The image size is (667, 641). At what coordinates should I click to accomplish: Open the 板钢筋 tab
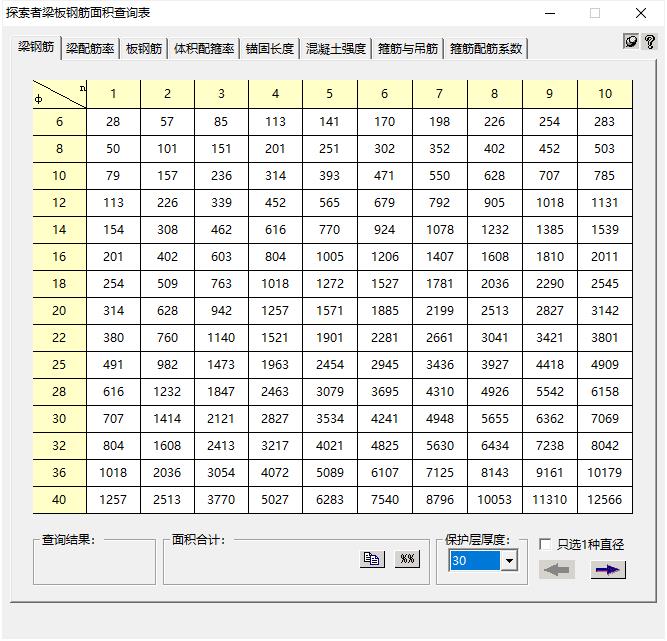[x=144, y=49]
